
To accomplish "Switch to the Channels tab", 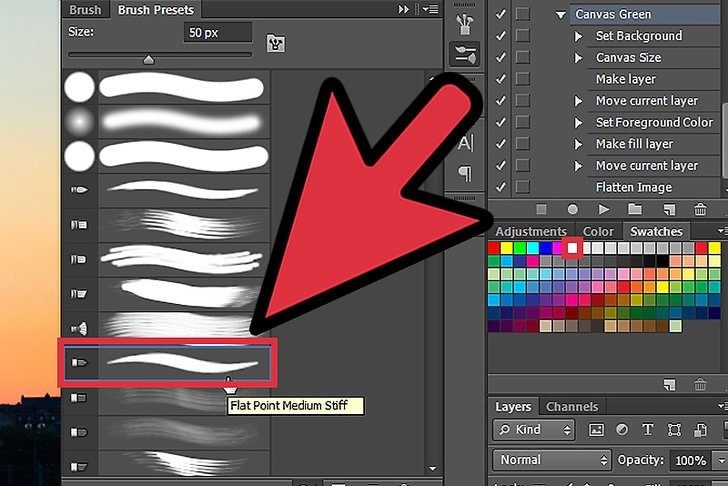I will (572, 407).
